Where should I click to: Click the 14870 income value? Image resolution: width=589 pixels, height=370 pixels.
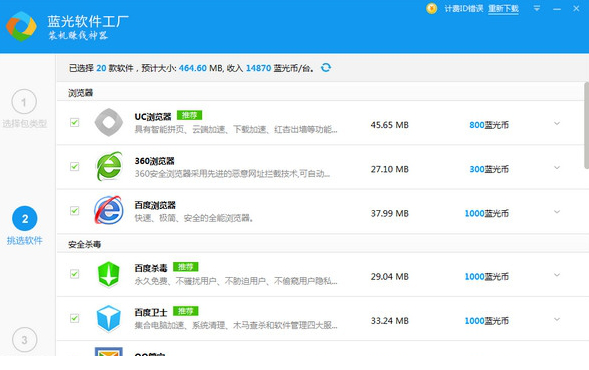[x=258, y=68]
